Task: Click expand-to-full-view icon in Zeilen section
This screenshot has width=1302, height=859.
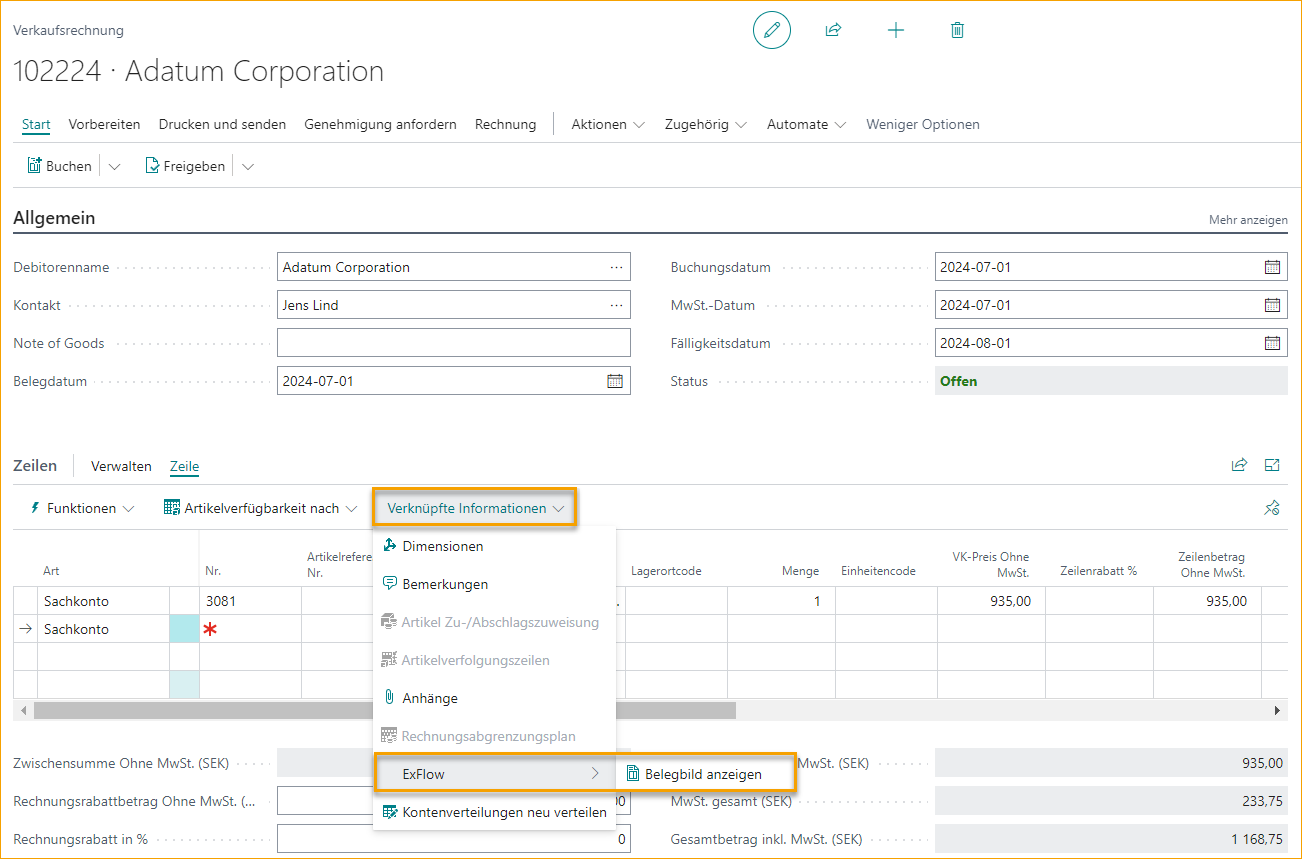Action: [x=1272, y=465]
